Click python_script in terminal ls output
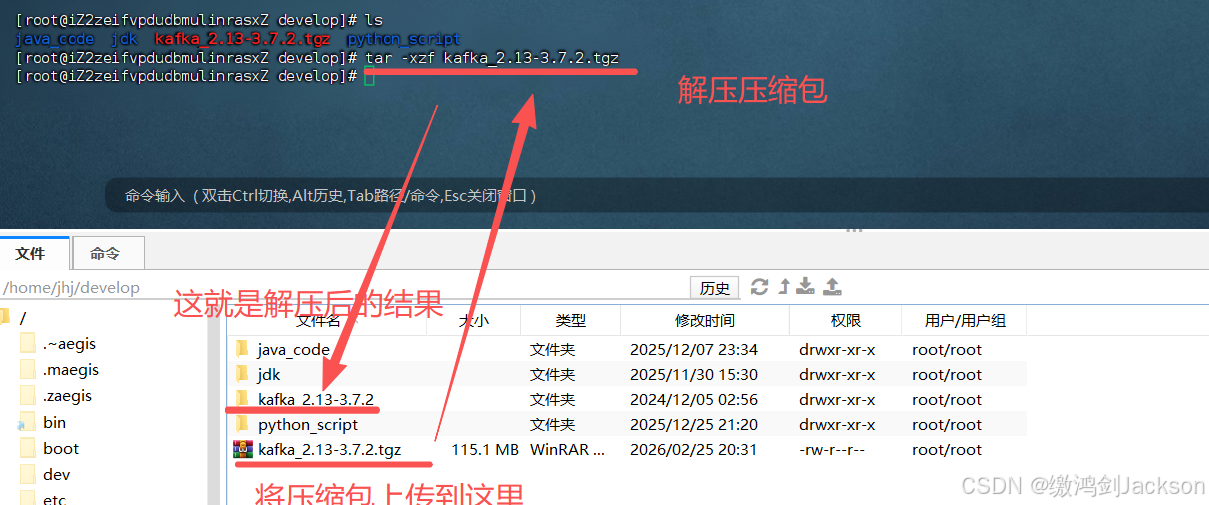Image resolution: width=1209 pixels, height=505 pixels. (x=403, y=39)
